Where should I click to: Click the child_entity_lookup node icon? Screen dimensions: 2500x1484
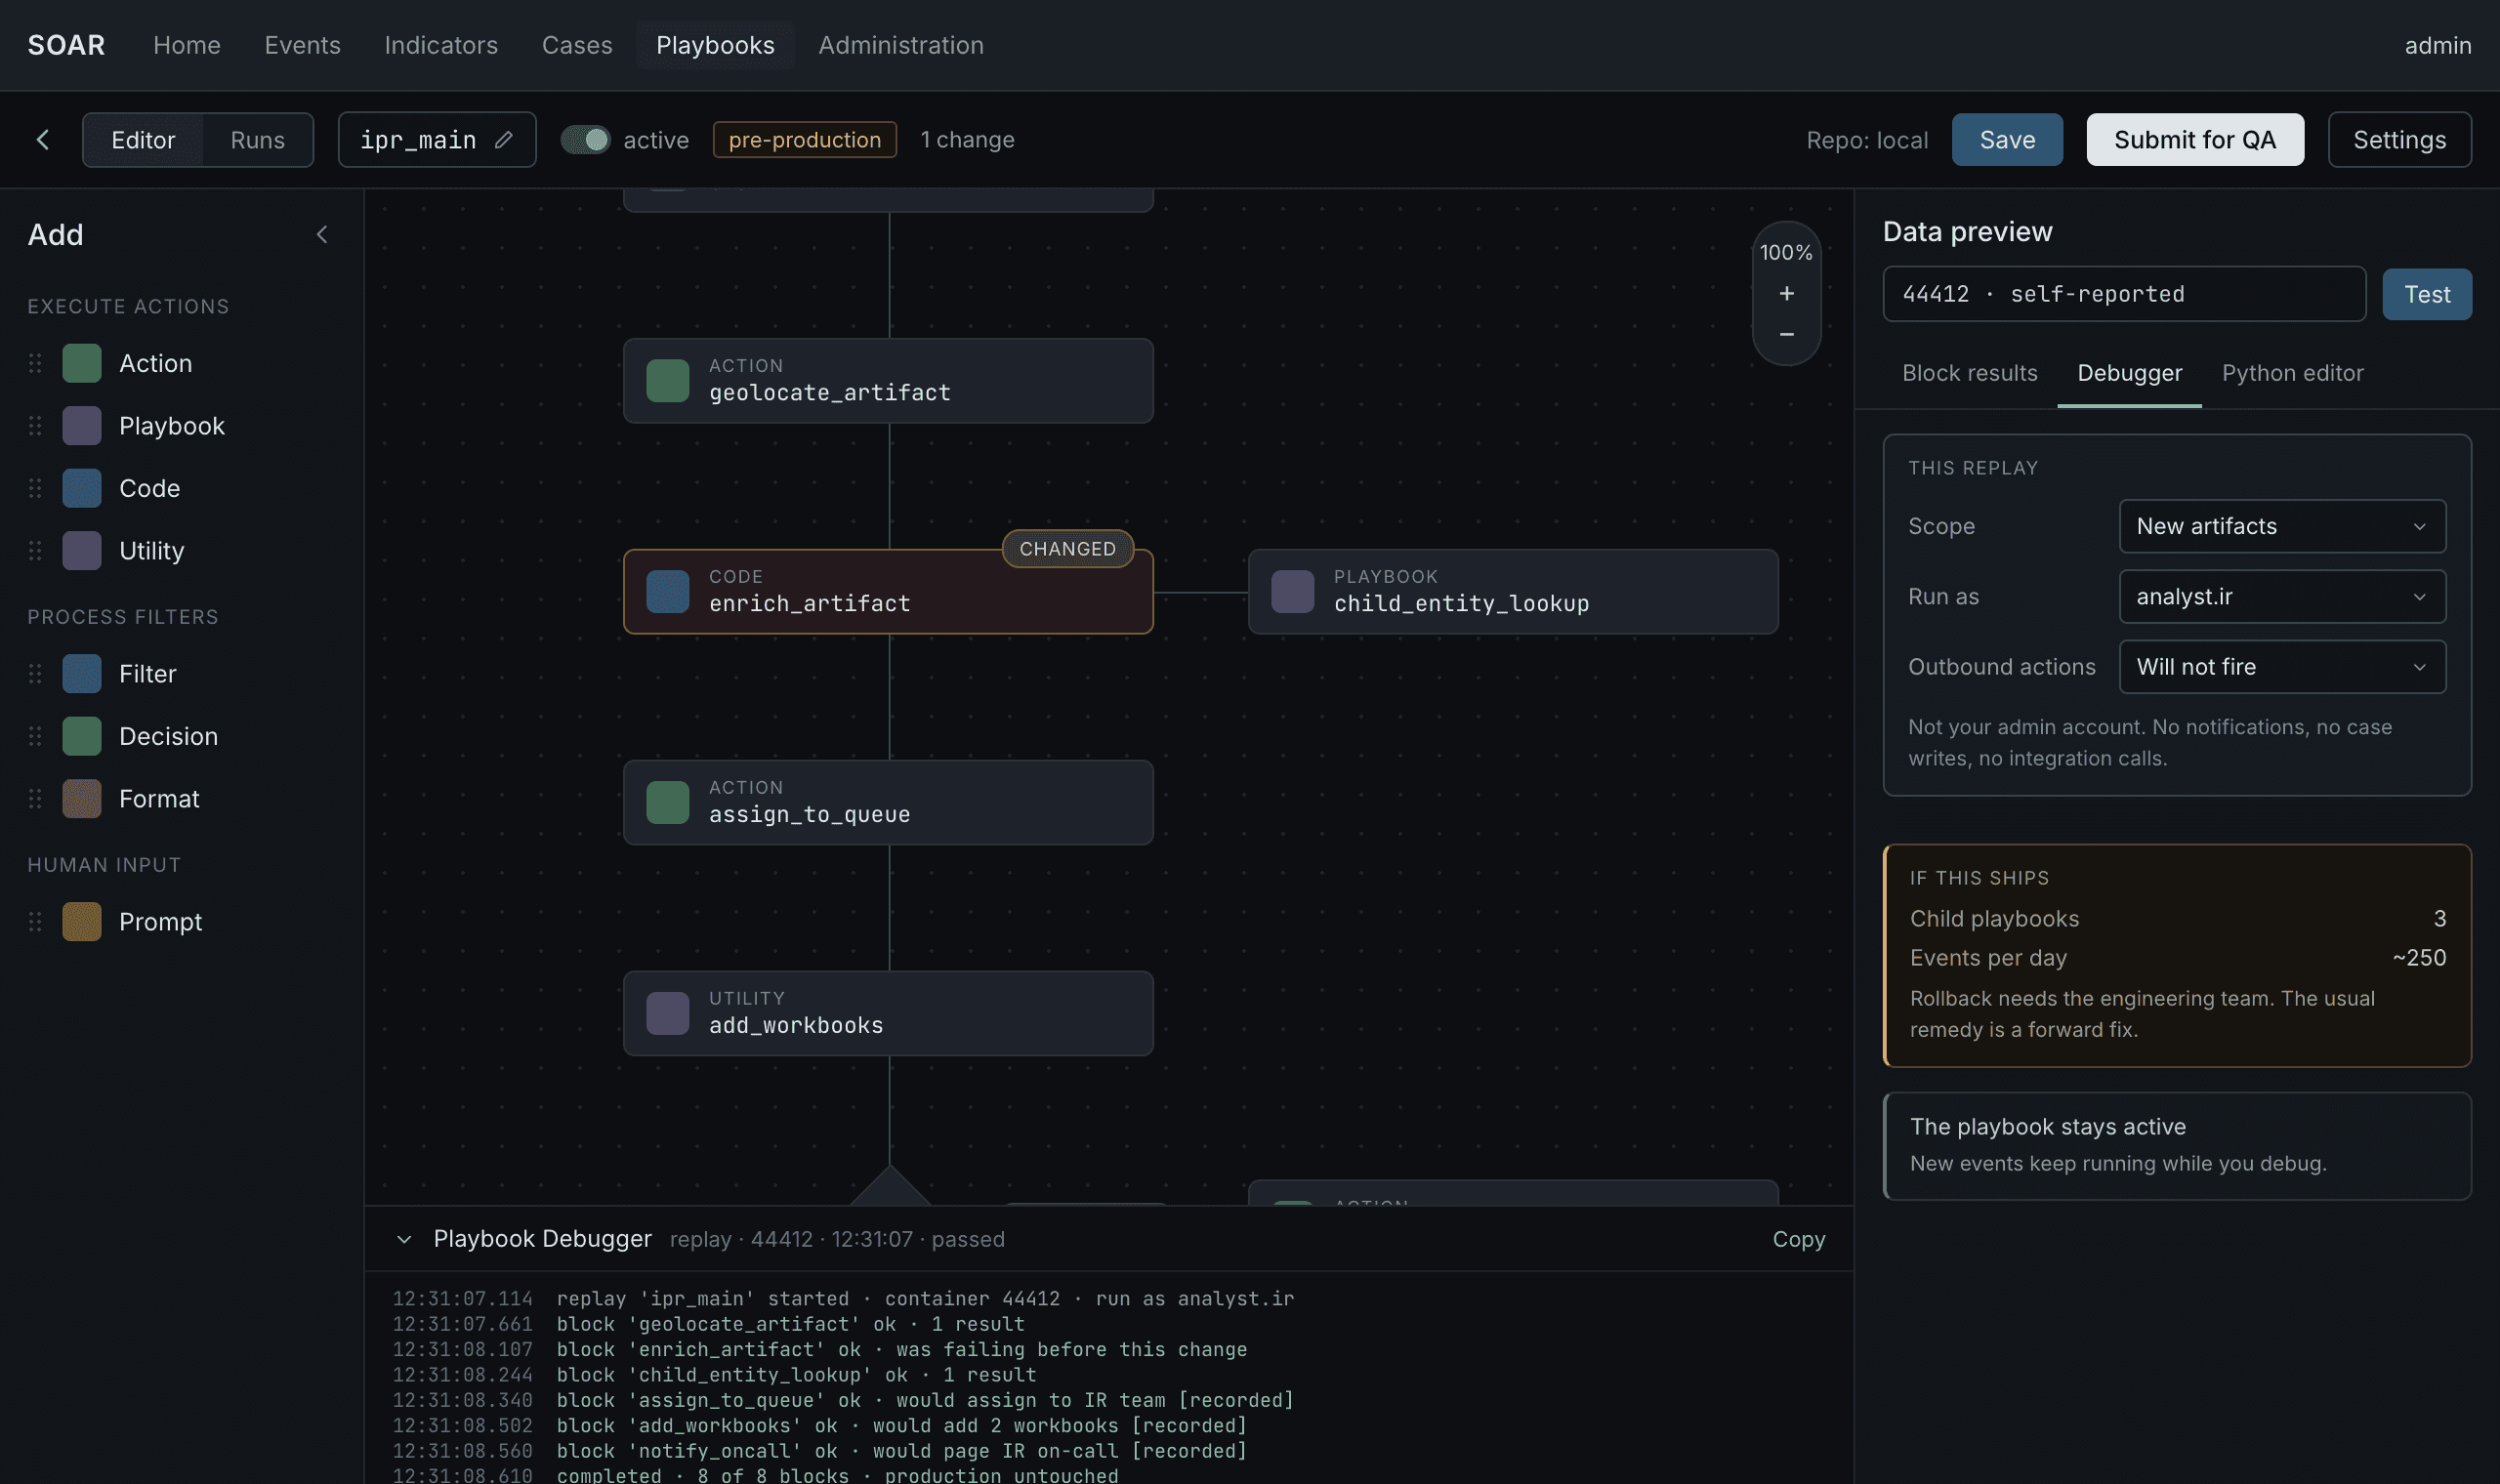1292,592
